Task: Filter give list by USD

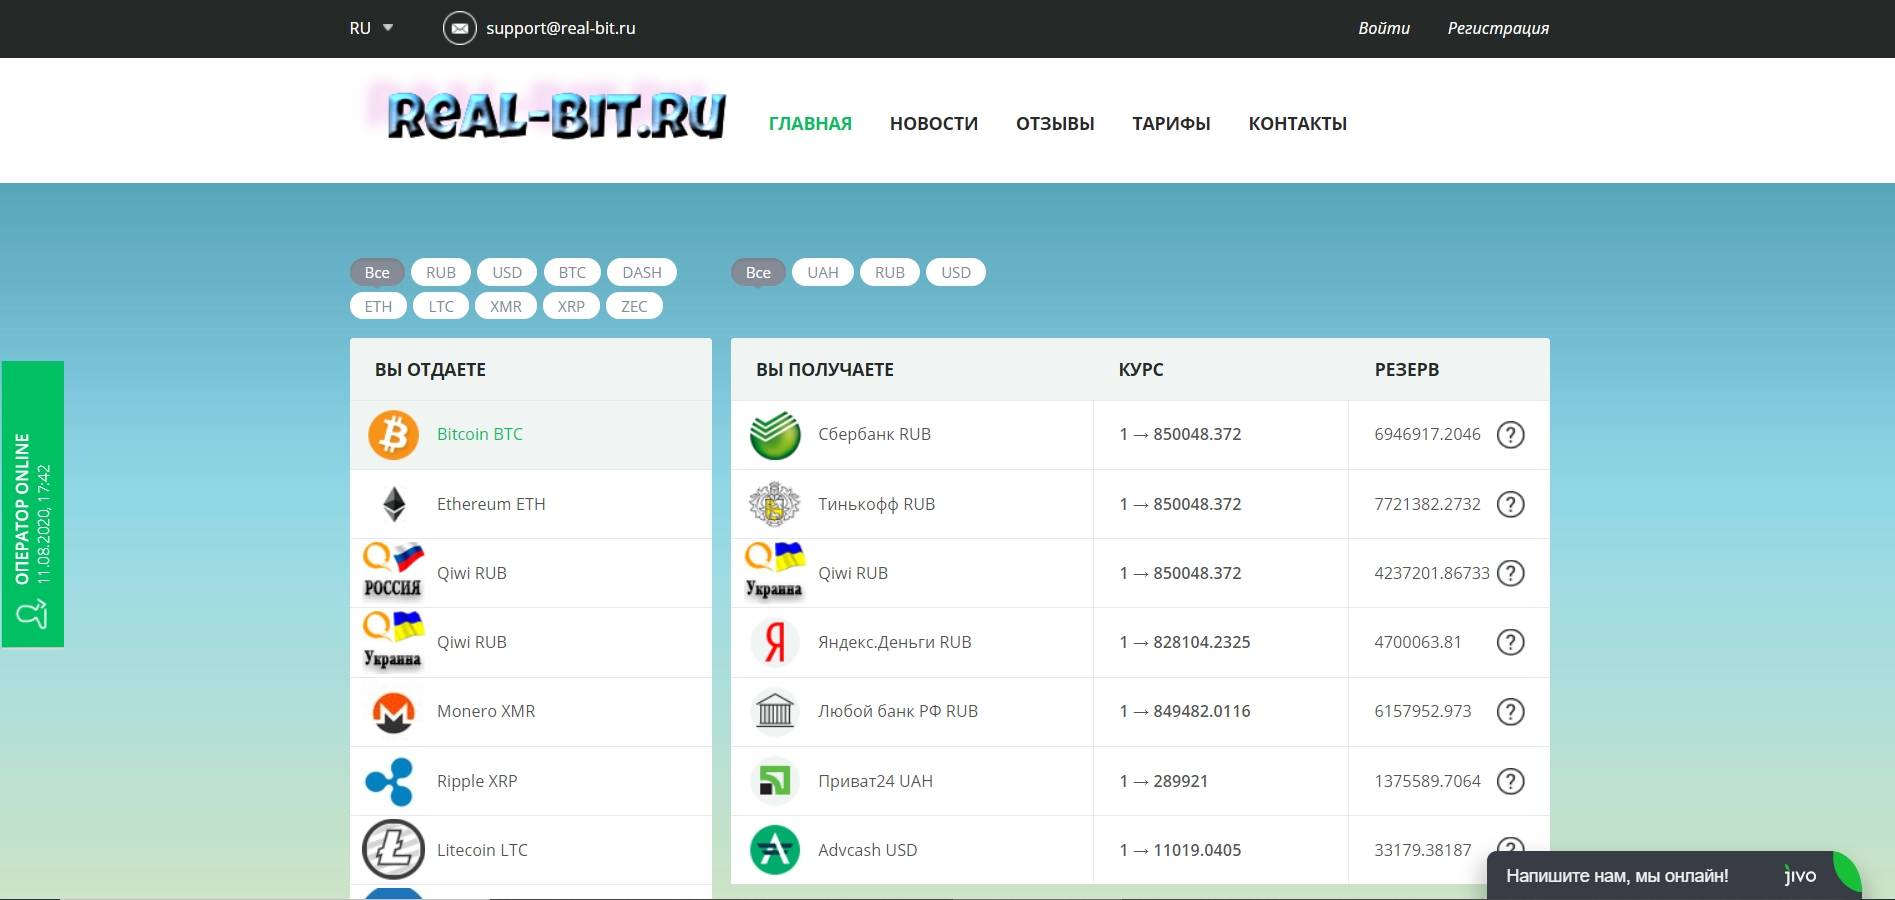Action: [x=507, y=272]
